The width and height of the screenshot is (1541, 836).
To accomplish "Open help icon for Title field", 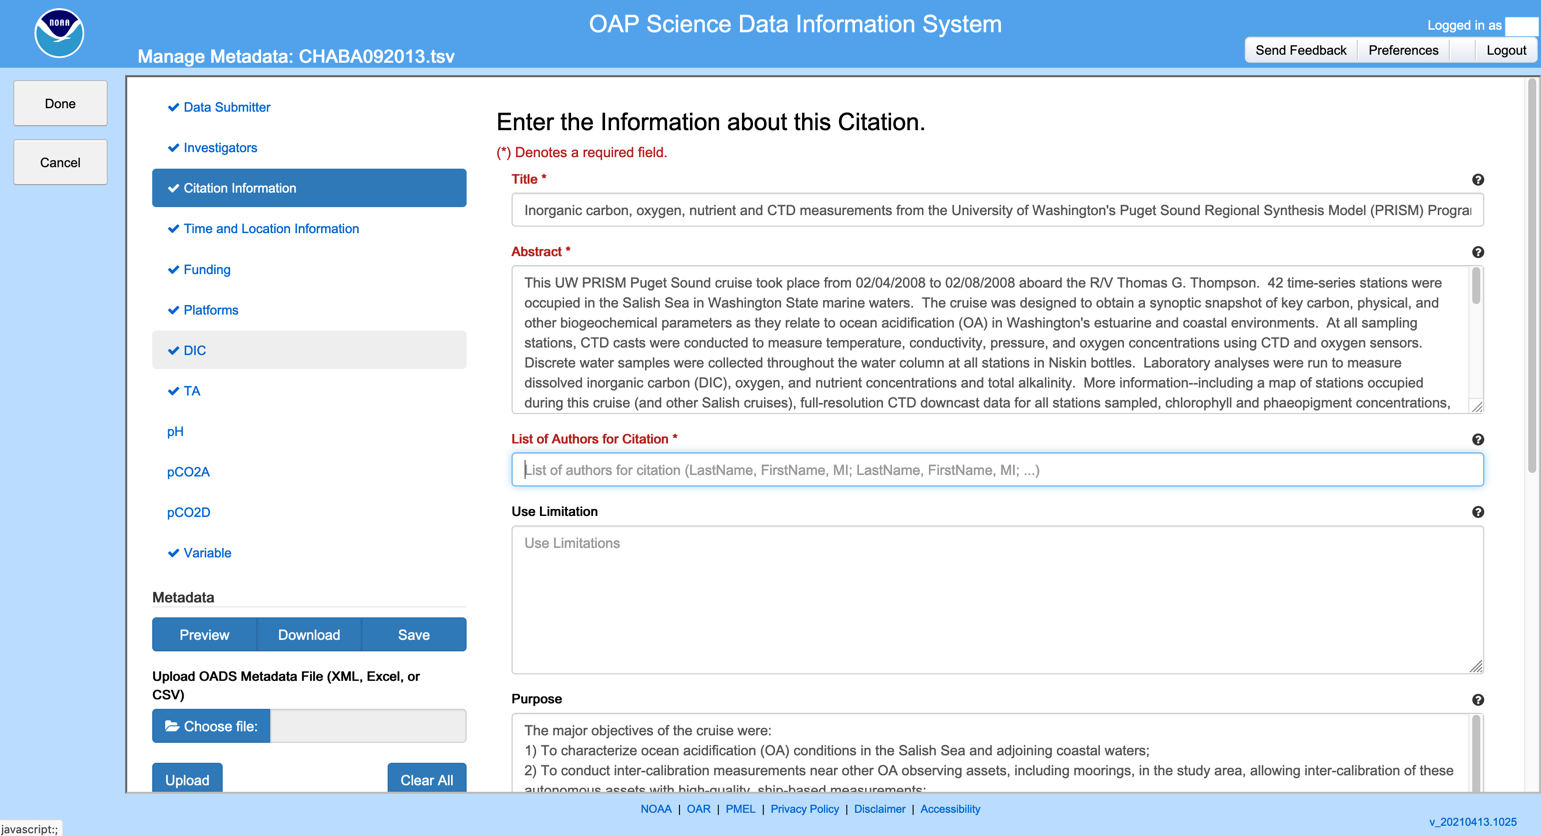I will [1477, 180].
